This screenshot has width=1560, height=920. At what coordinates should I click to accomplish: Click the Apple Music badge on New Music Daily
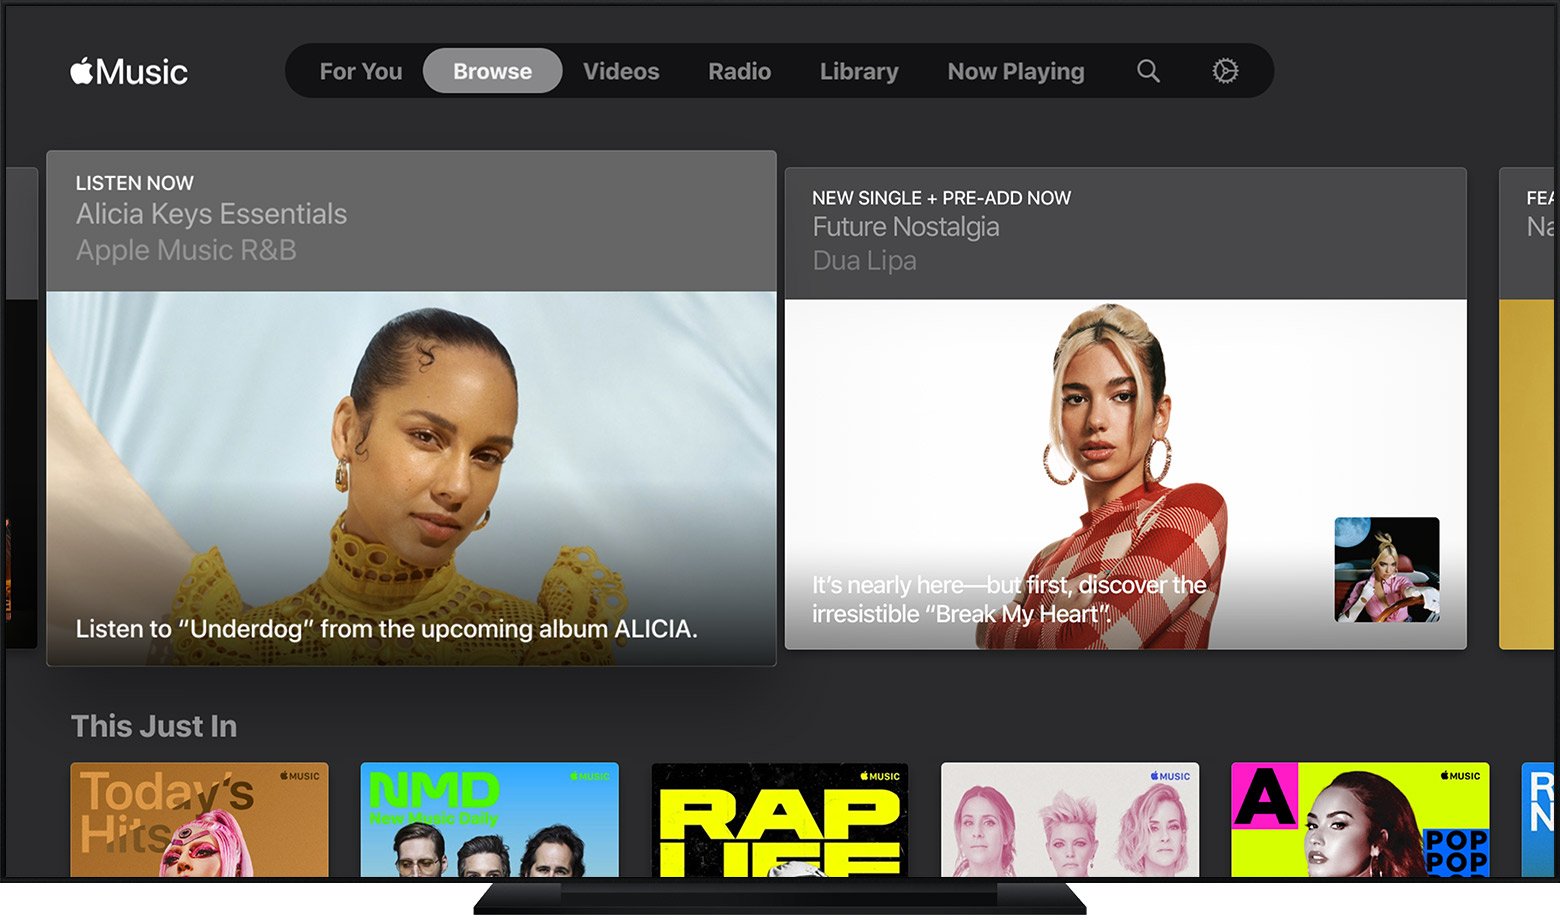click(x=589, y=775)
